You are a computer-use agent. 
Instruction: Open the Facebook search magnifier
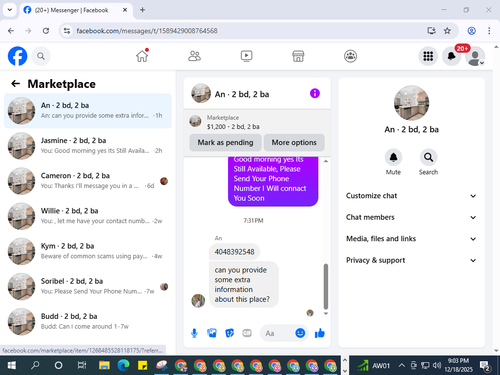pos(41,56)
